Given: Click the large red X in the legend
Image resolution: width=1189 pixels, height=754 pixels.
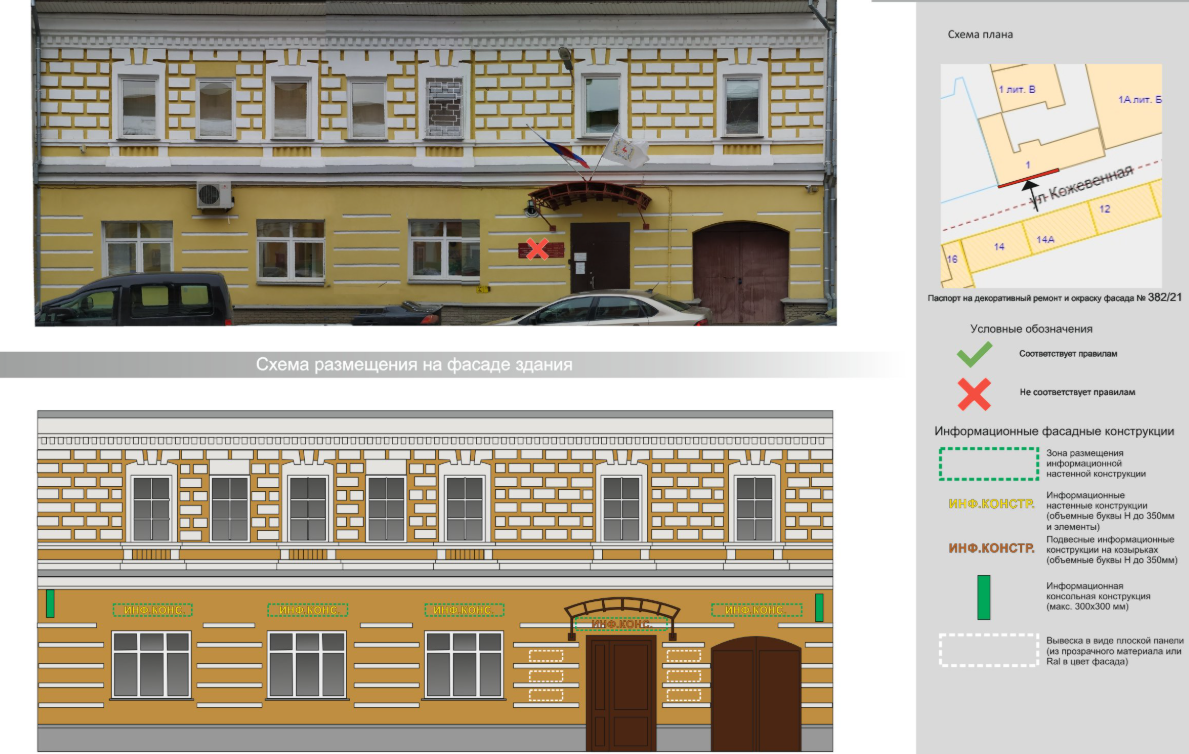Looking at the screenshot, I should tap(974, 394).
